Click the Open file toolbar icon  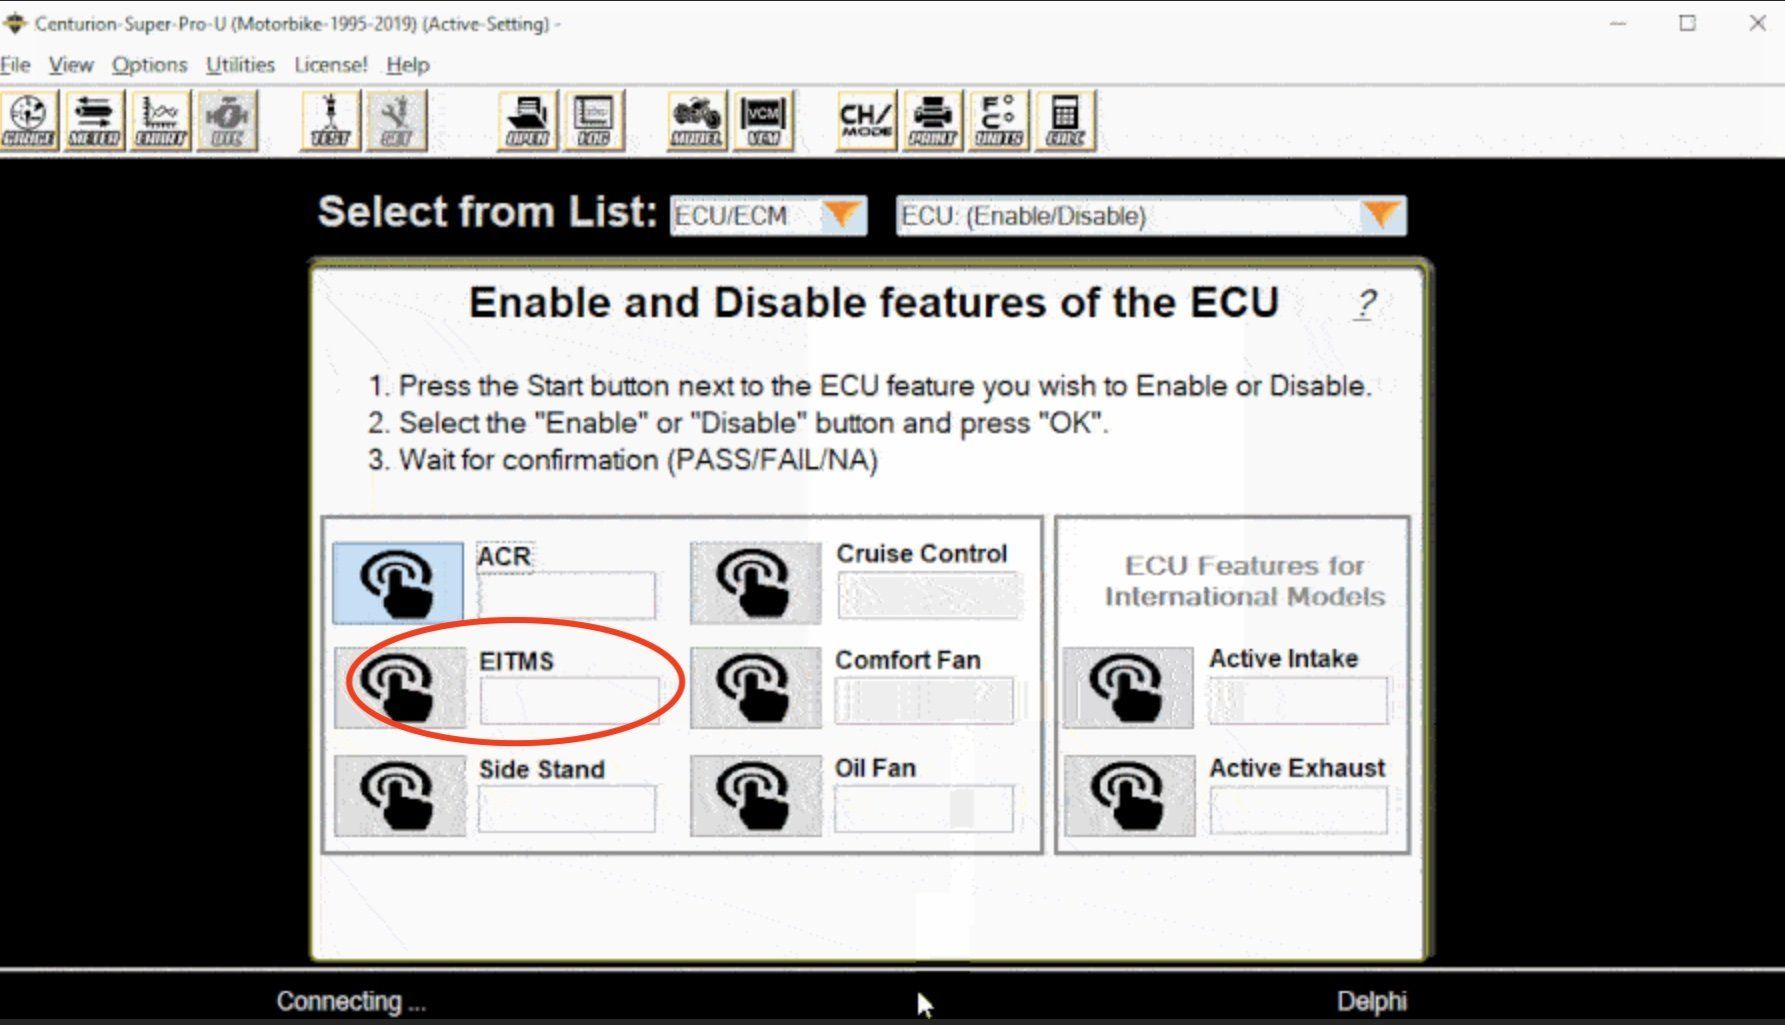pyautogui.click(x=527, y=121)
